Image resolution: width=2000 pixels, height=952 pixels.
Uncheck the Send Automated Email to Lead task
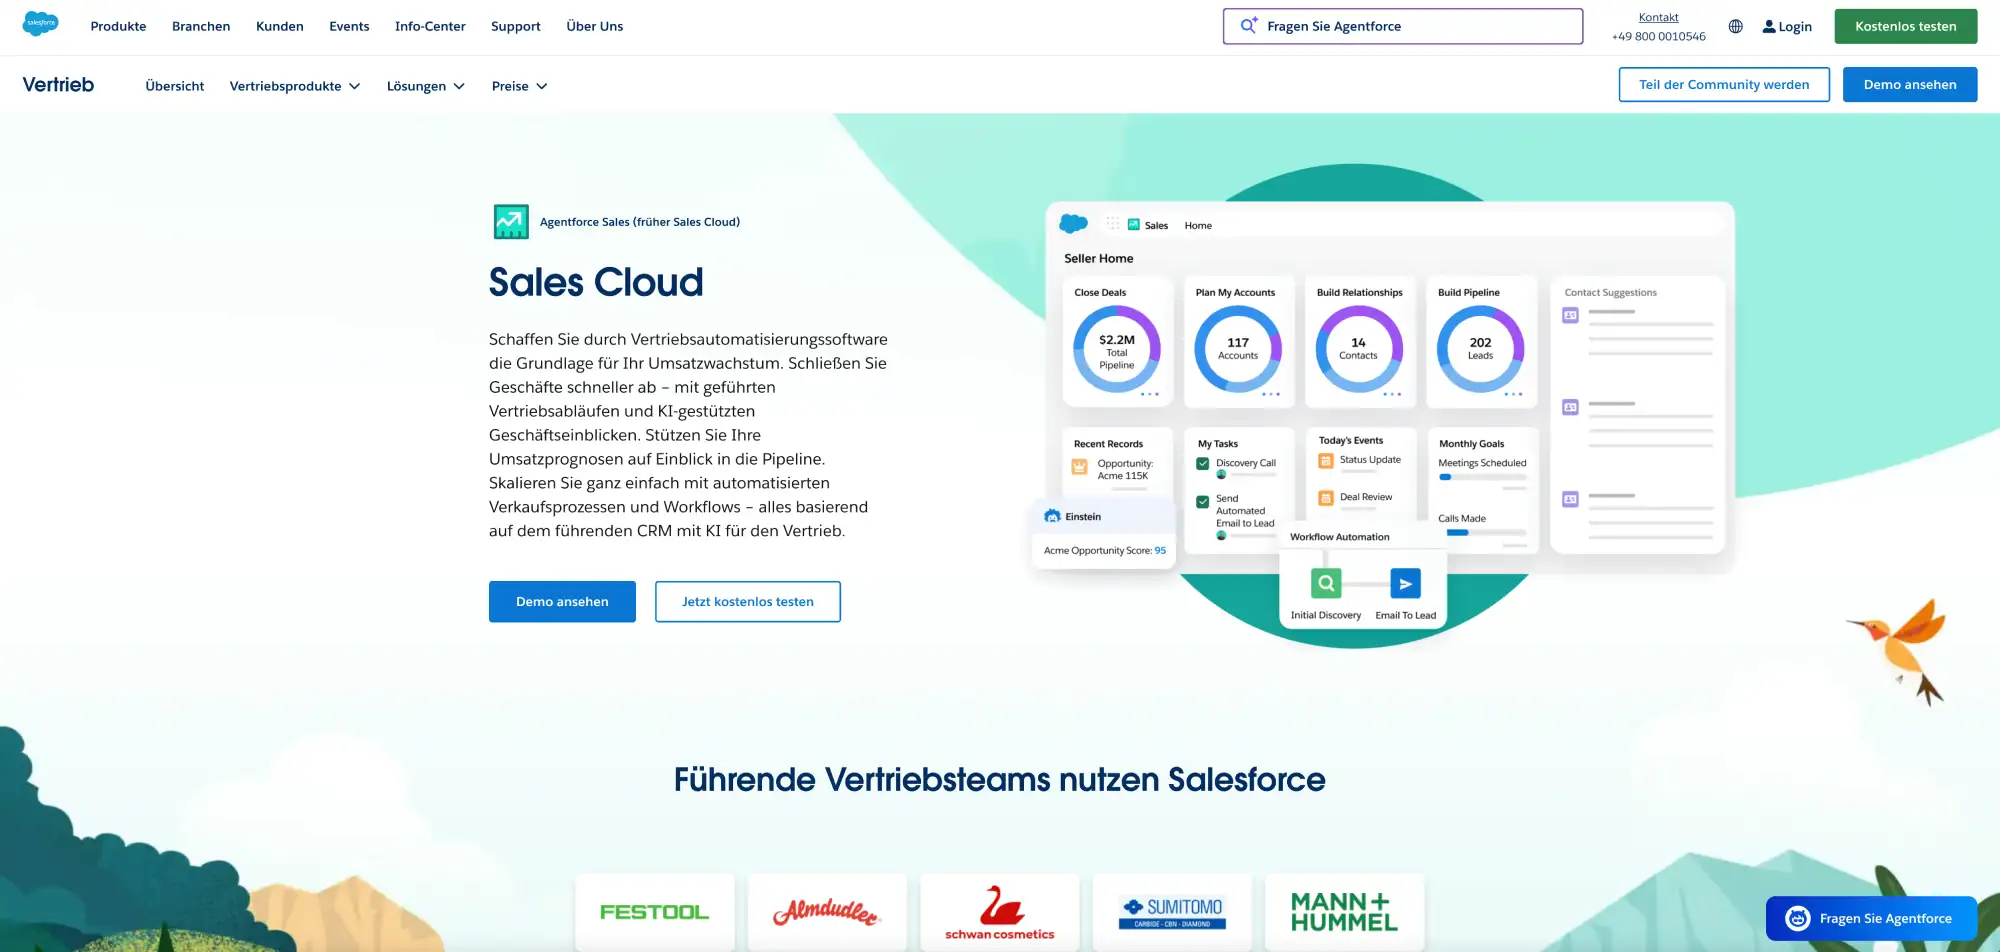(x=1202, y=502)
